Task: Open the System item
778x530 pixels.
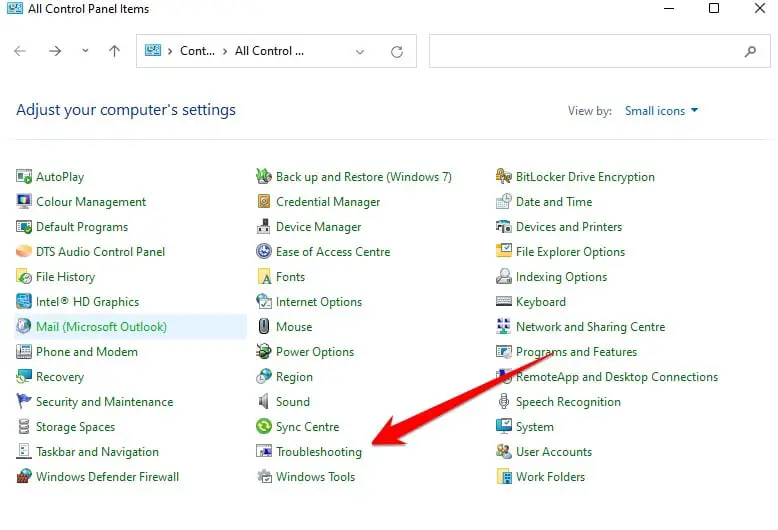Action: click(x=535, y=427)
